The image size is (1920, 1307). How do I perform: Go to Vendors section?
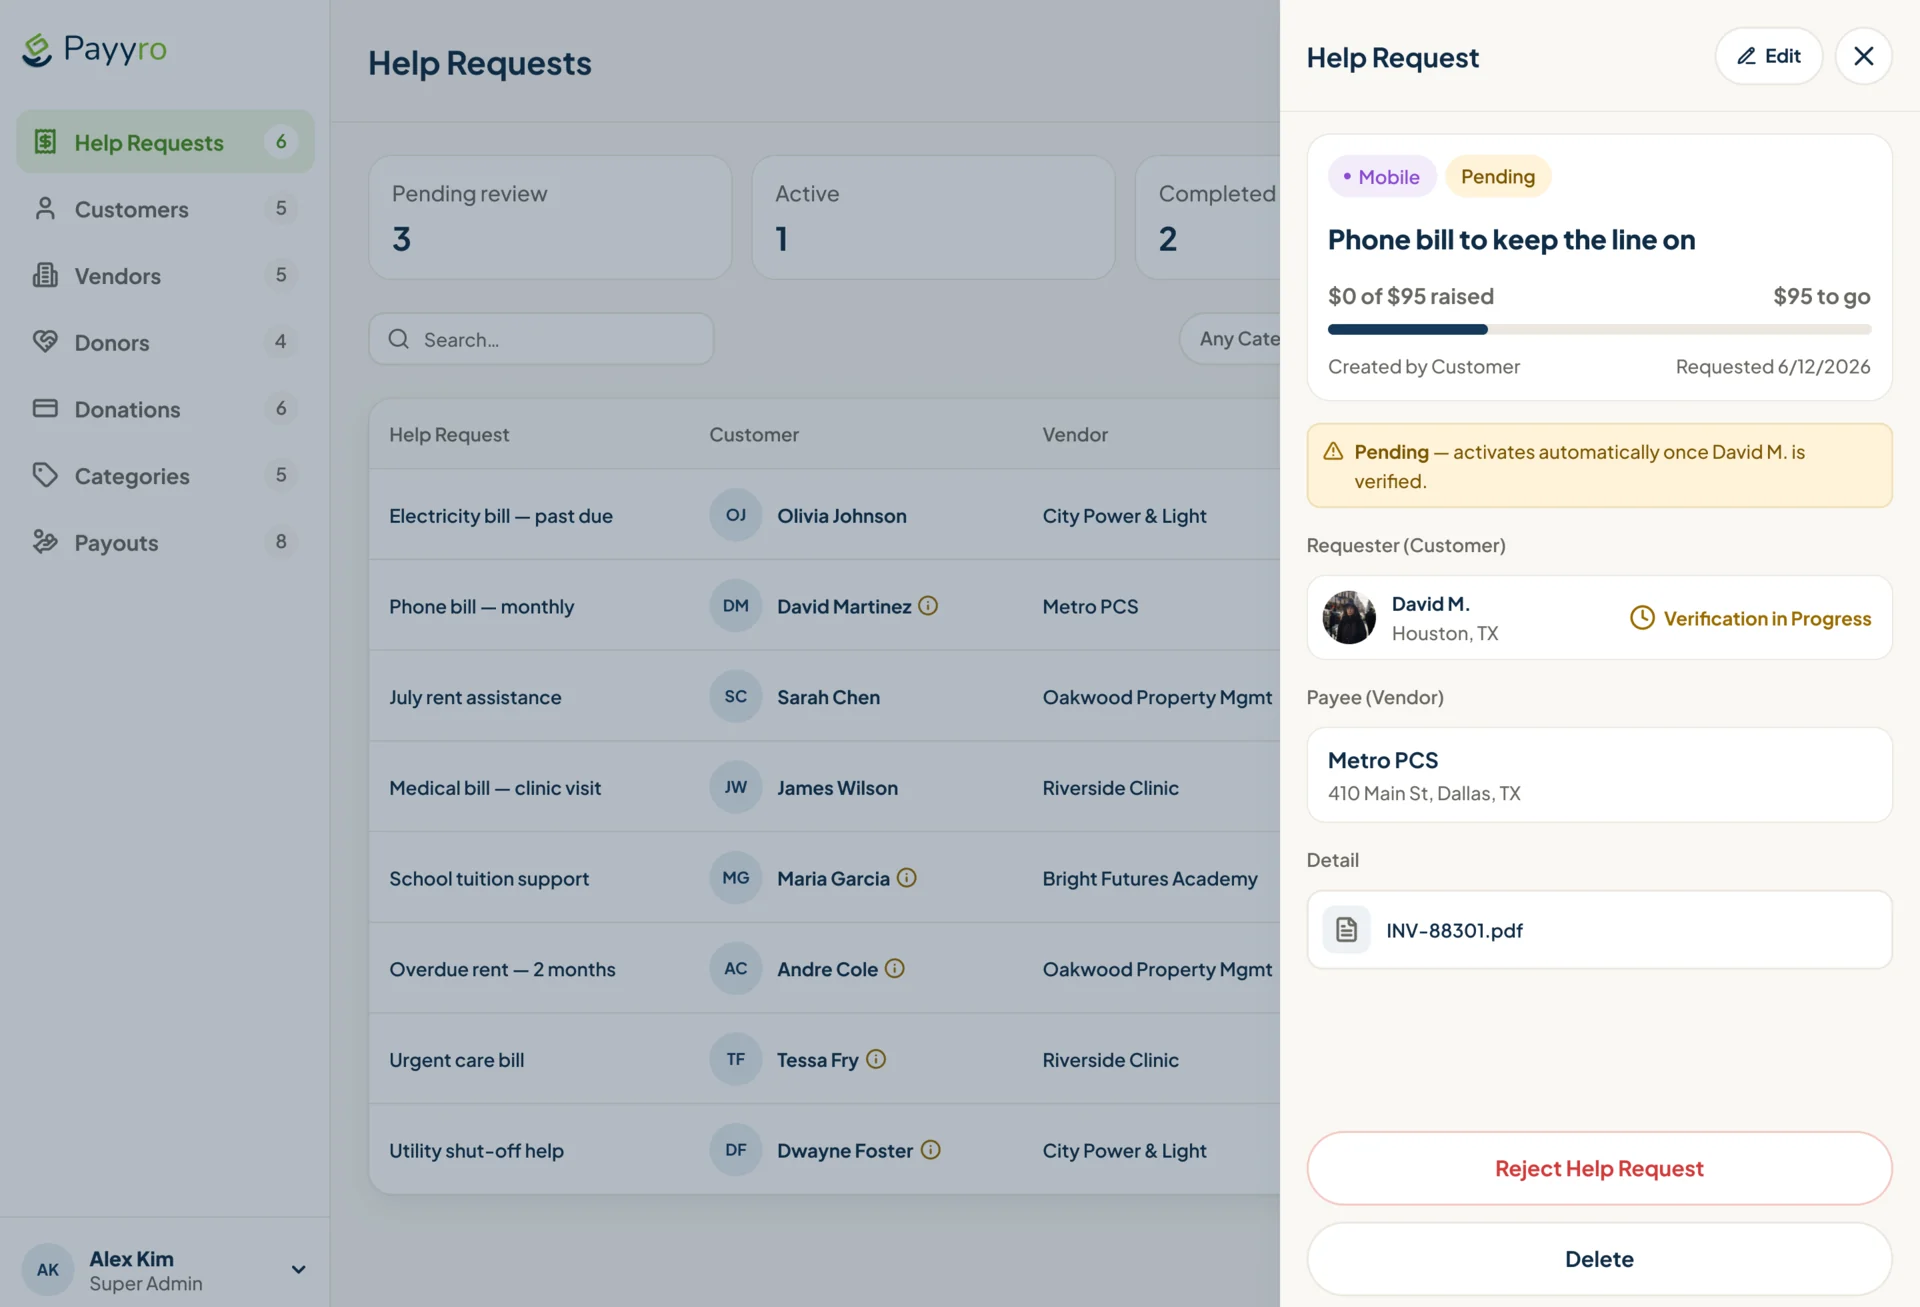click(165, 275)
